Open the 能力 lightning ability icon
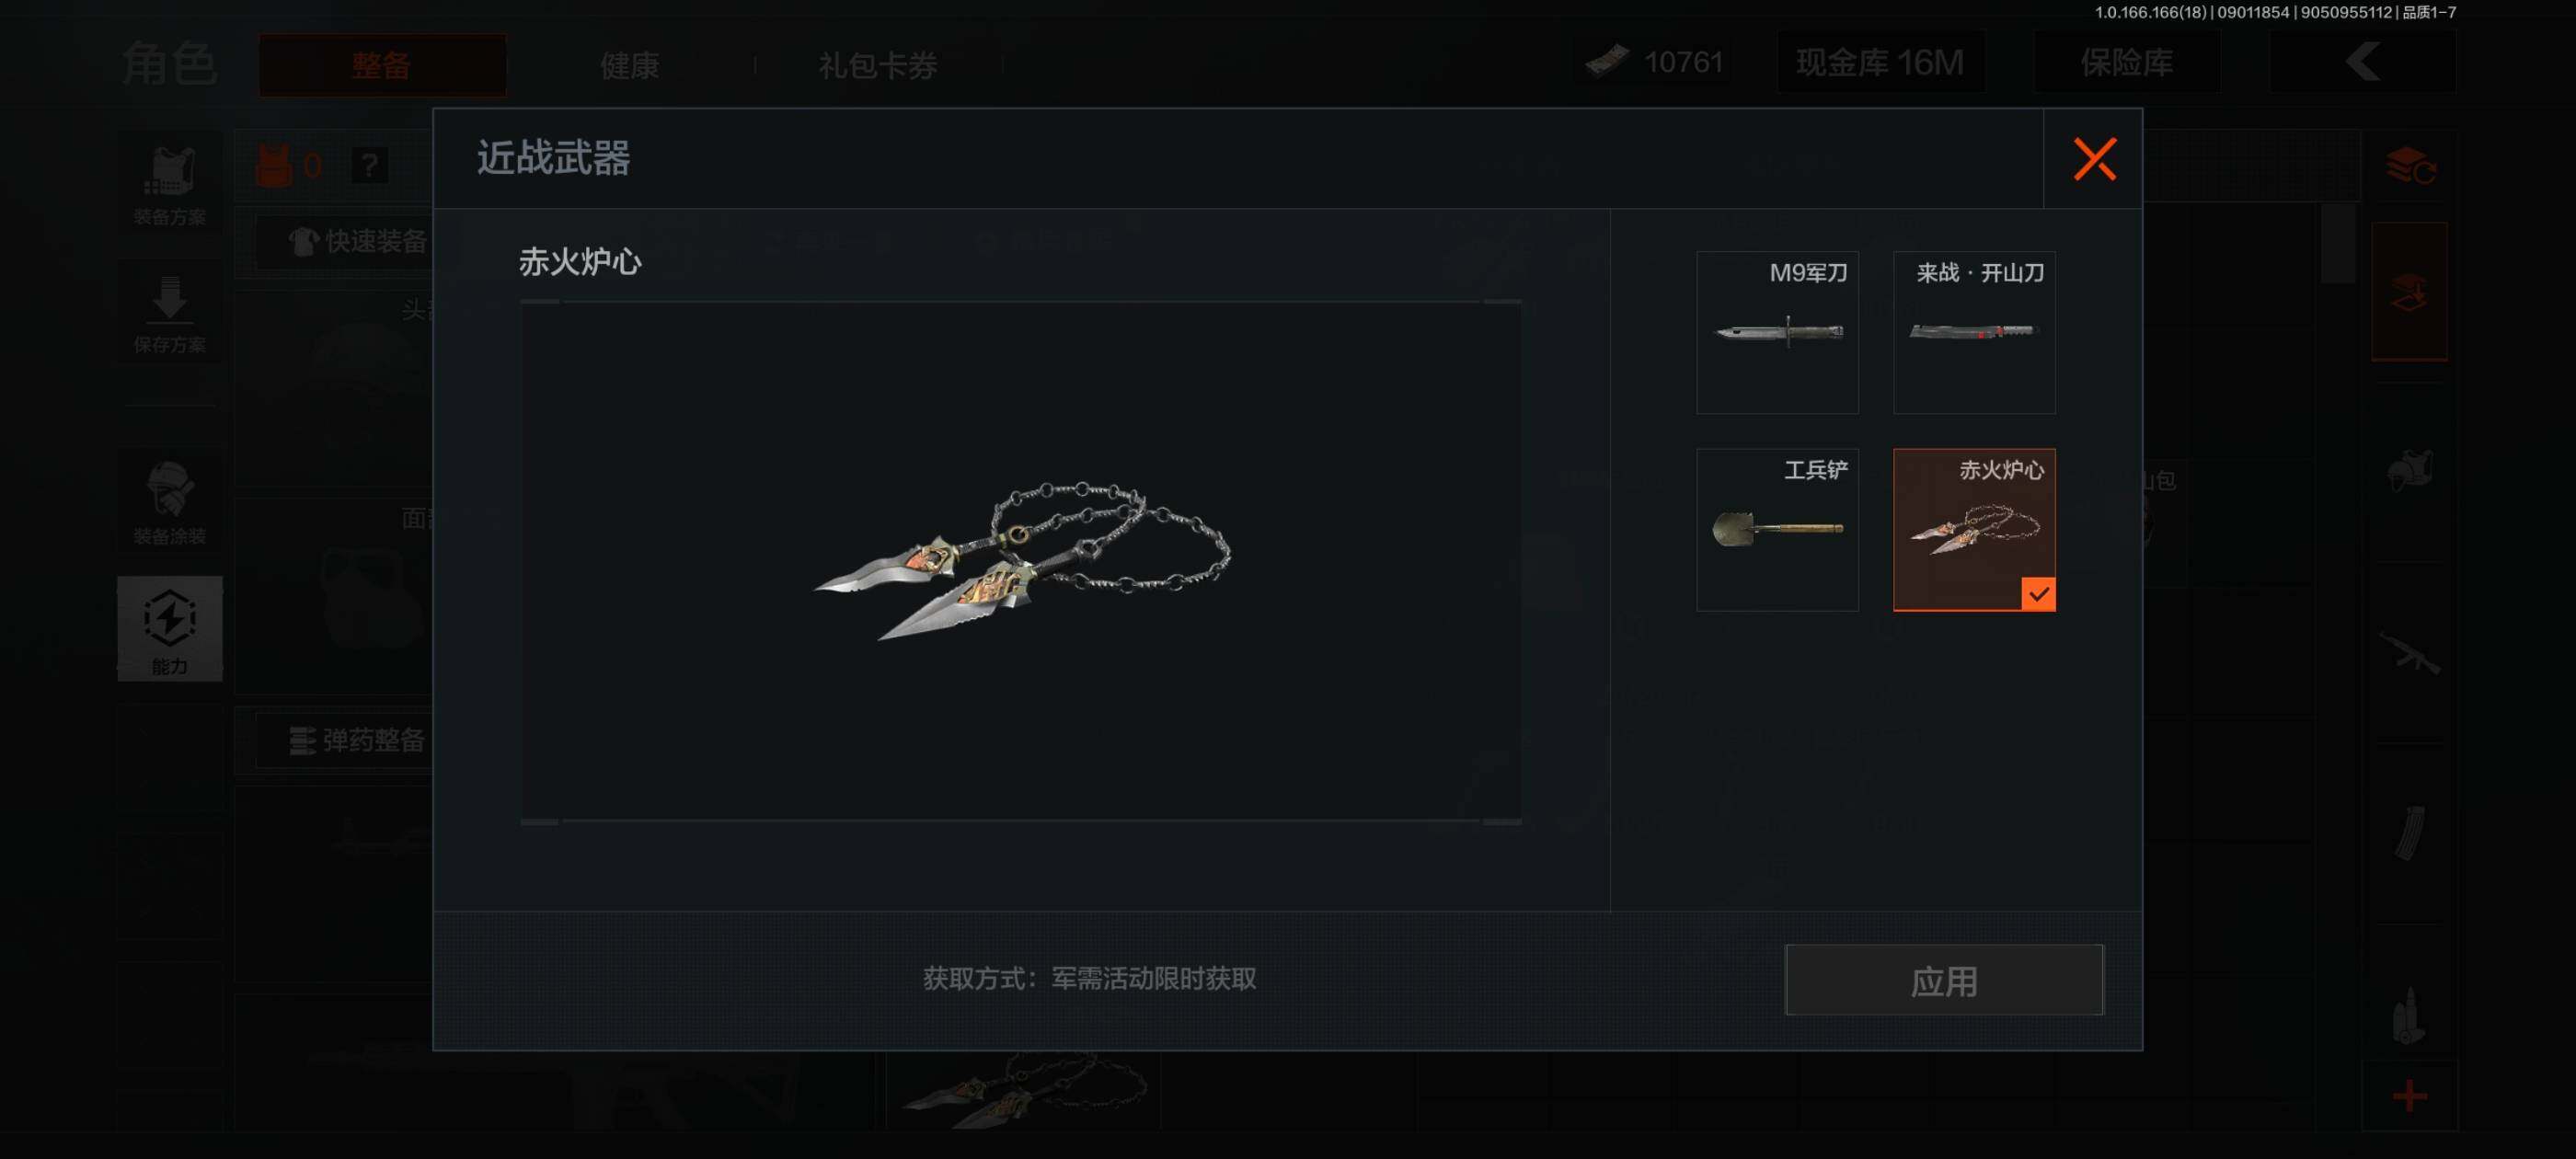The width and height of the screenshot is (2576, 1159). click(x=169, y=629)
